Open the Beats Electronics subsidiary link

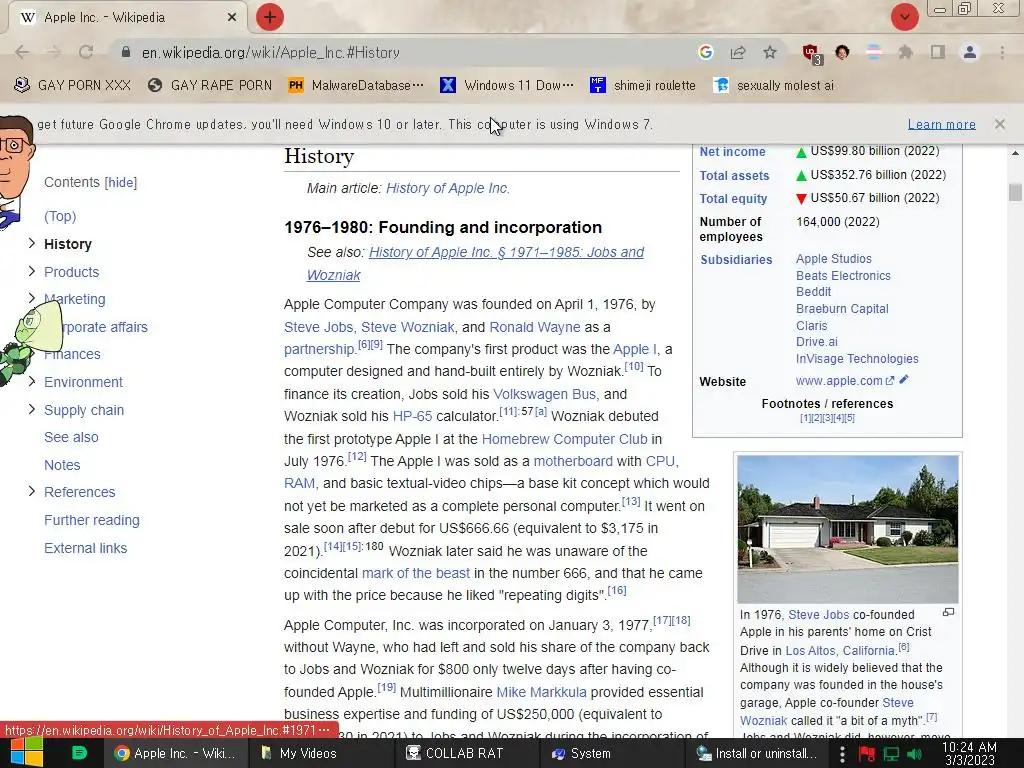[843, 276]
